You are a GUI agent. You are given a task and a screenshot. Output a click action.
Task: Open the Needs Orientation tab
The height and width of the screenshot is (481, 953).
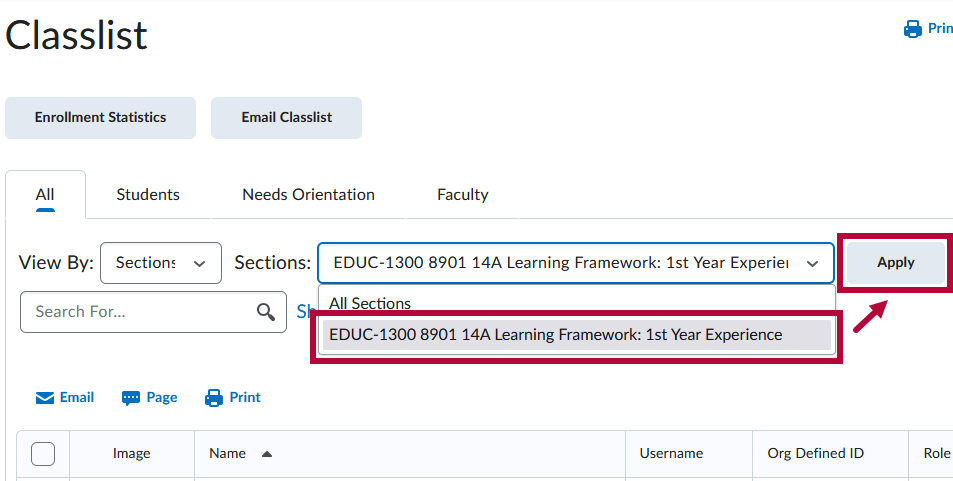[x=308, y=195]
